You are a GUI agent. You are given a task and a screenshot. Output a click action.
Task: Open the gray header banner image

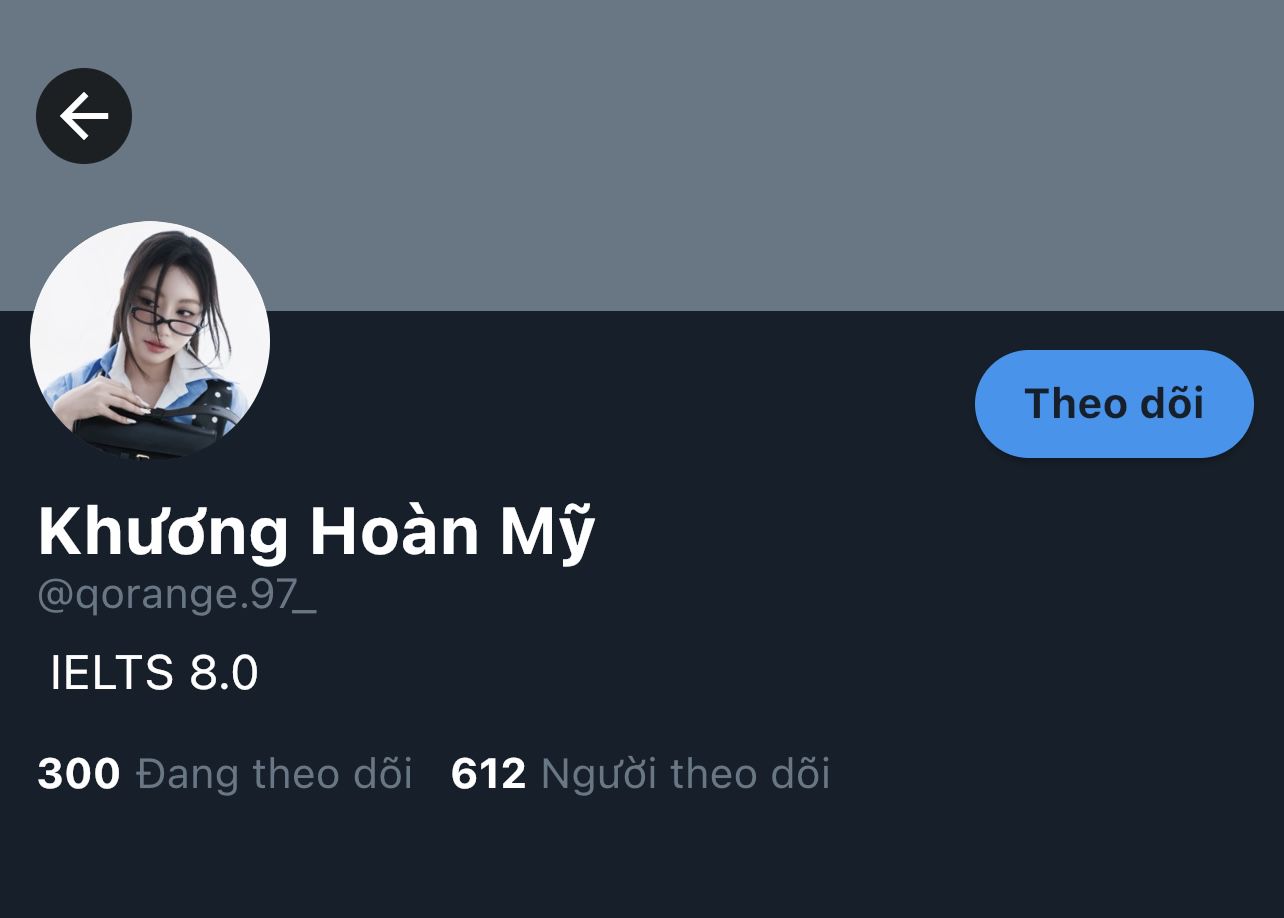click(642, 155)
